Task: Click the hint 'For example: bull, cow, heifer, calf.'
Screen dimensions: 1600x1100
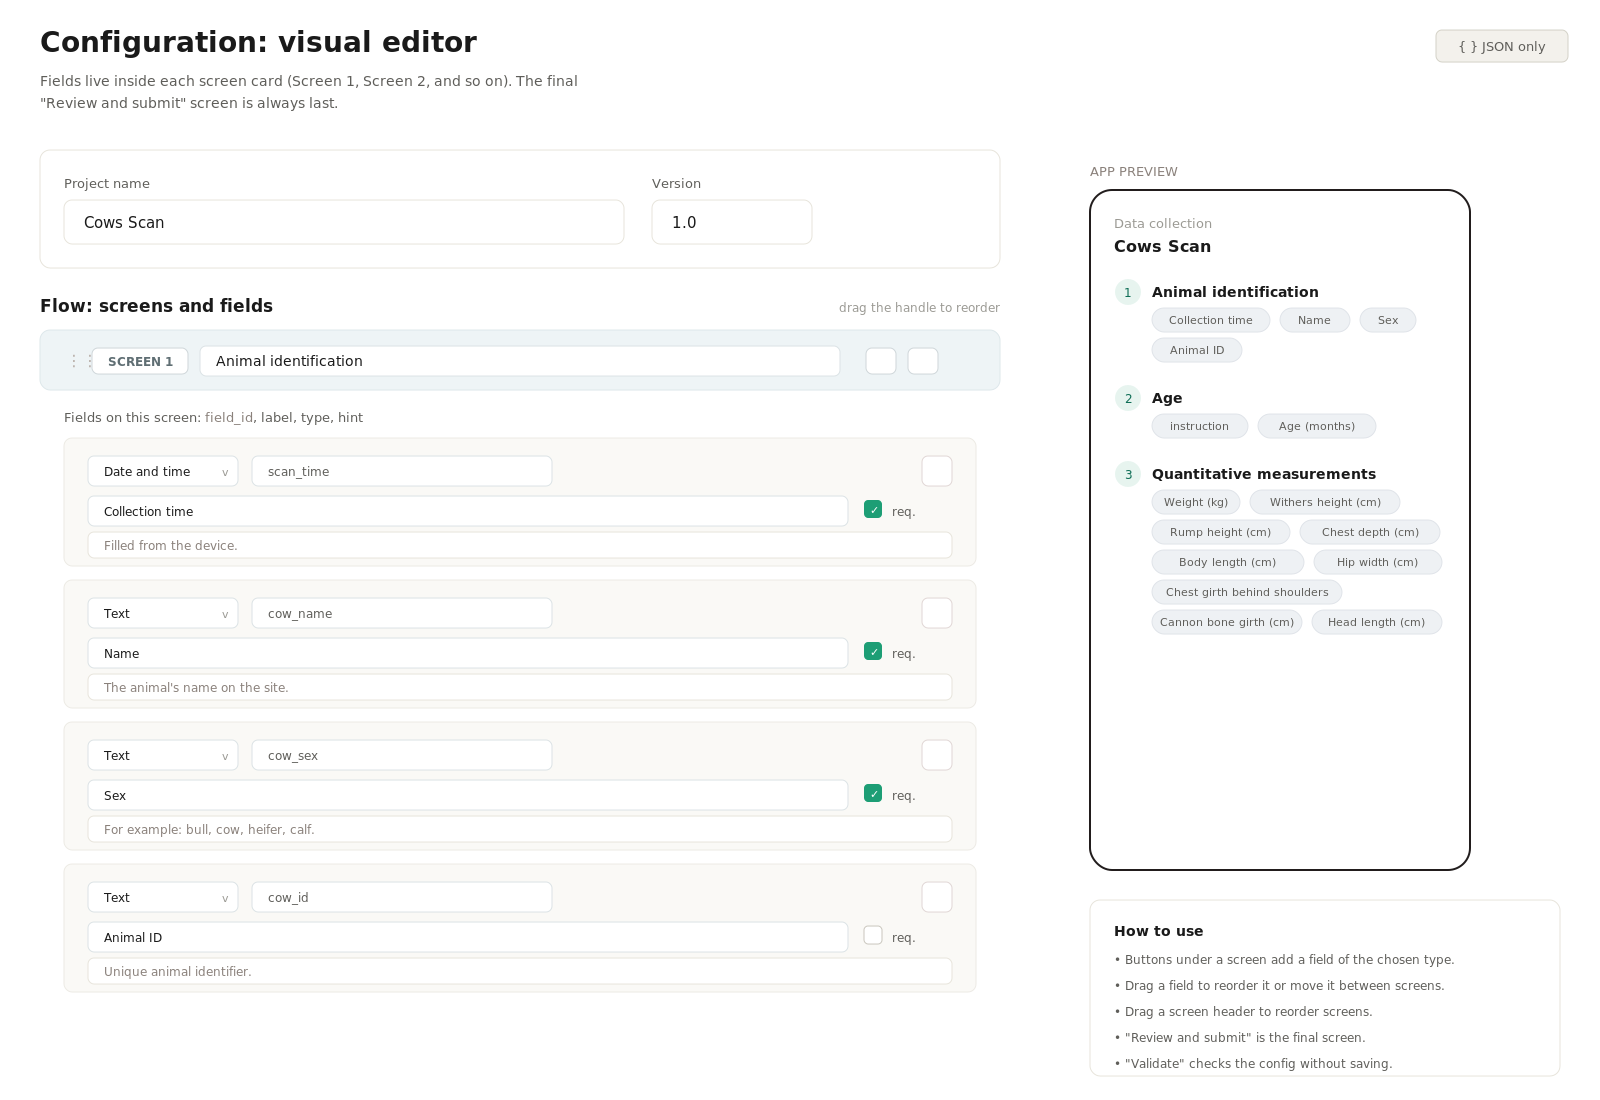Action: point(520,829)
